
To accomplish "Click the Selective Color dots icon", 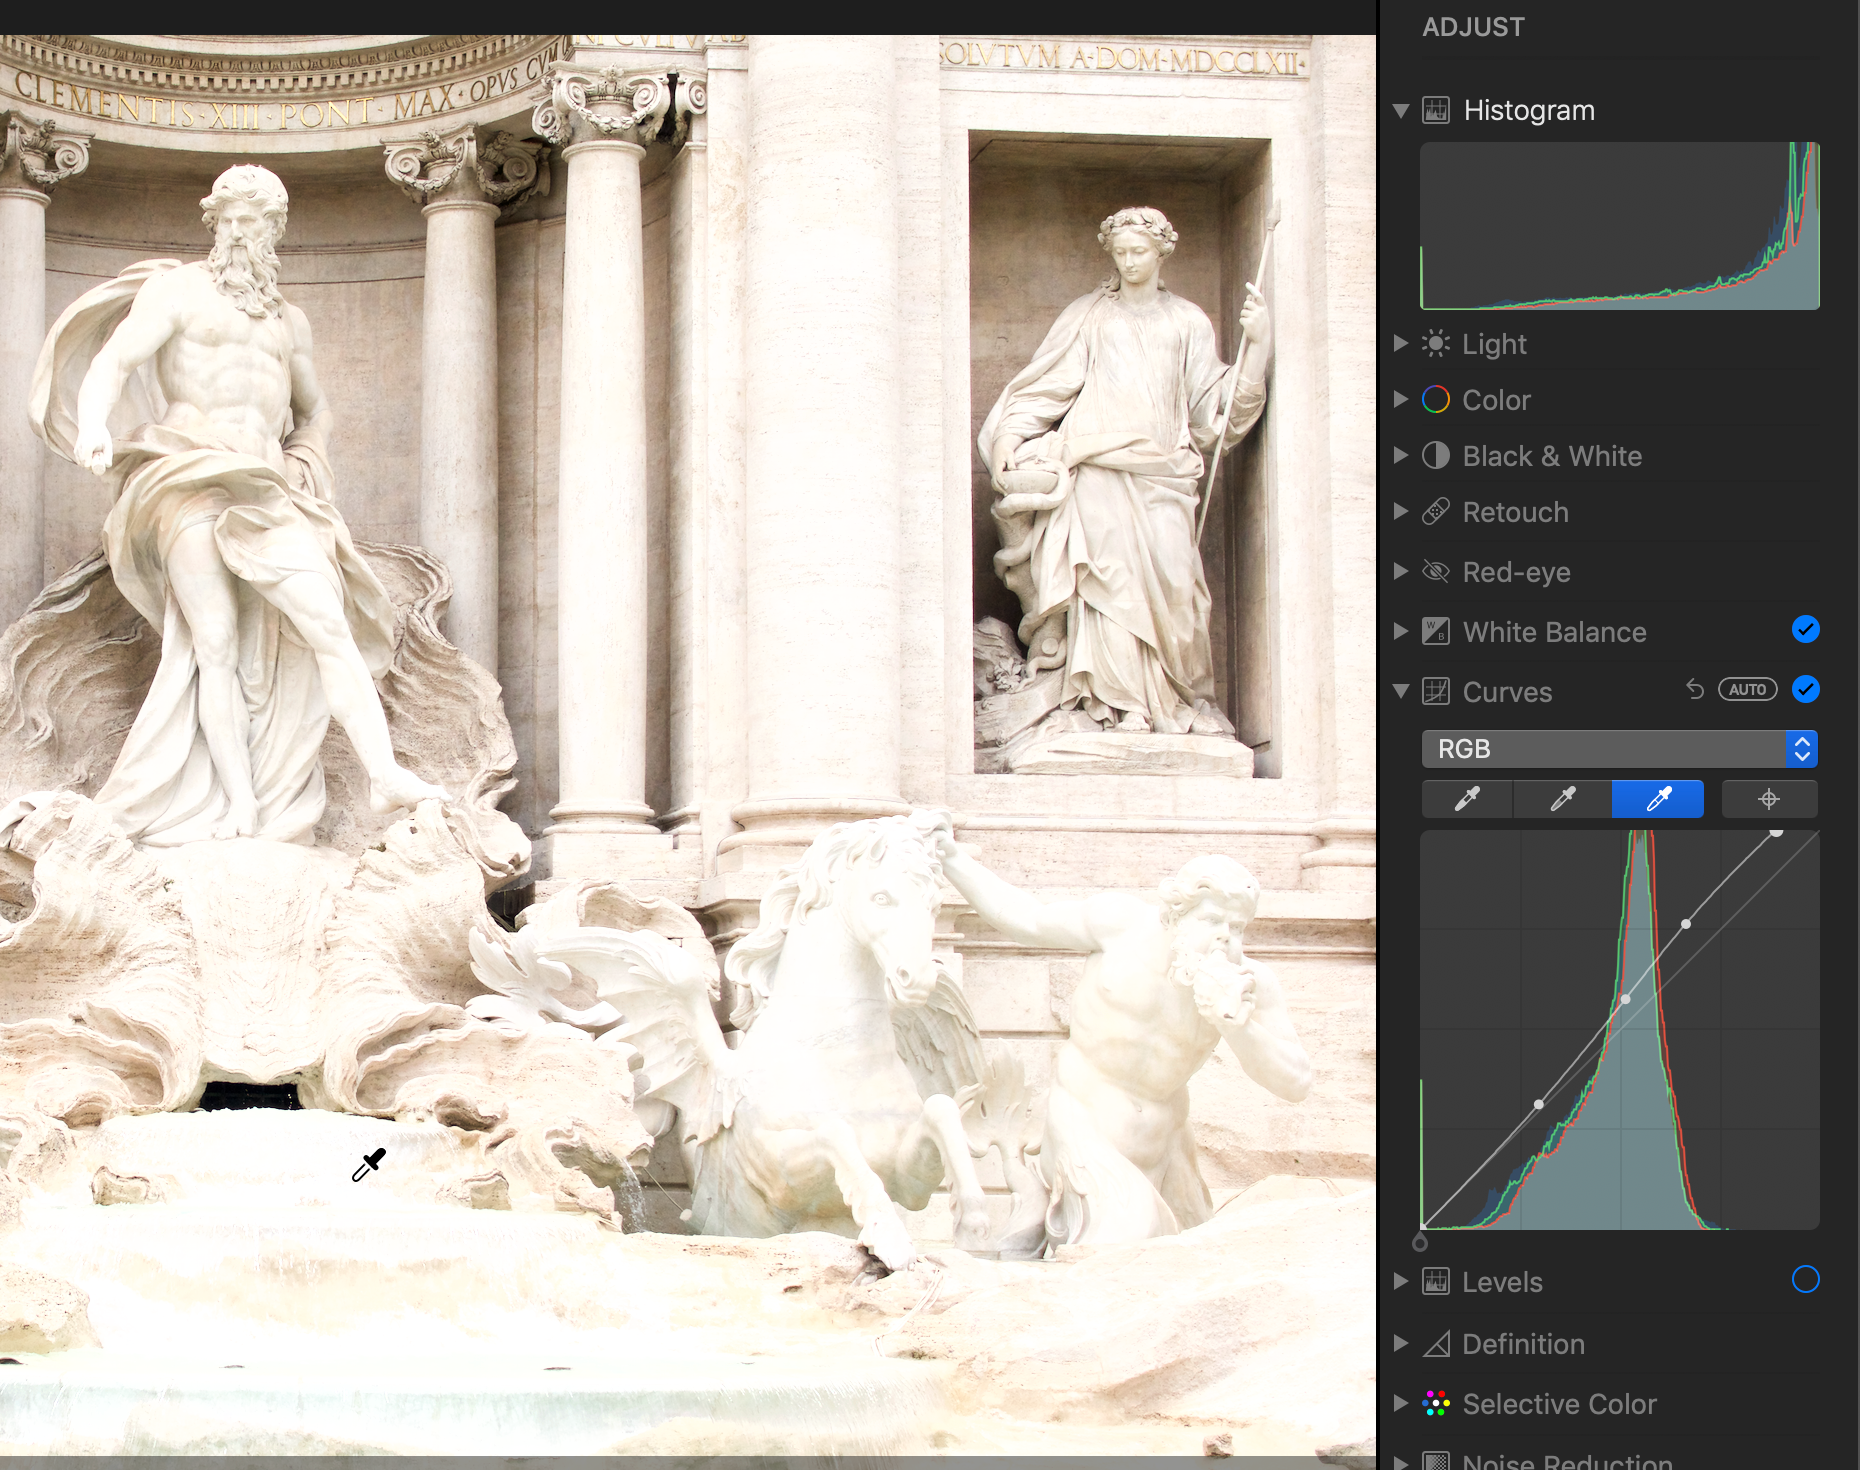I will [1436, 1404].
